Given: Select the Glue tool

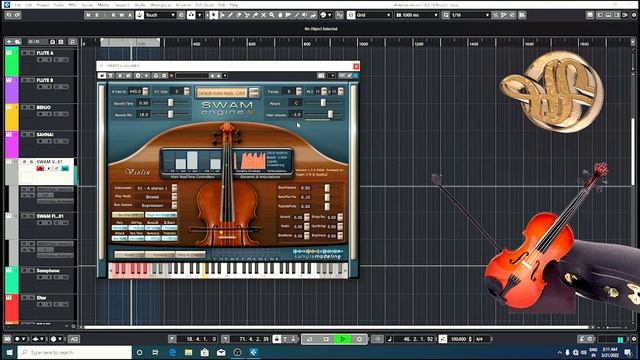Looking at the screenshot, I should (255, 15).
